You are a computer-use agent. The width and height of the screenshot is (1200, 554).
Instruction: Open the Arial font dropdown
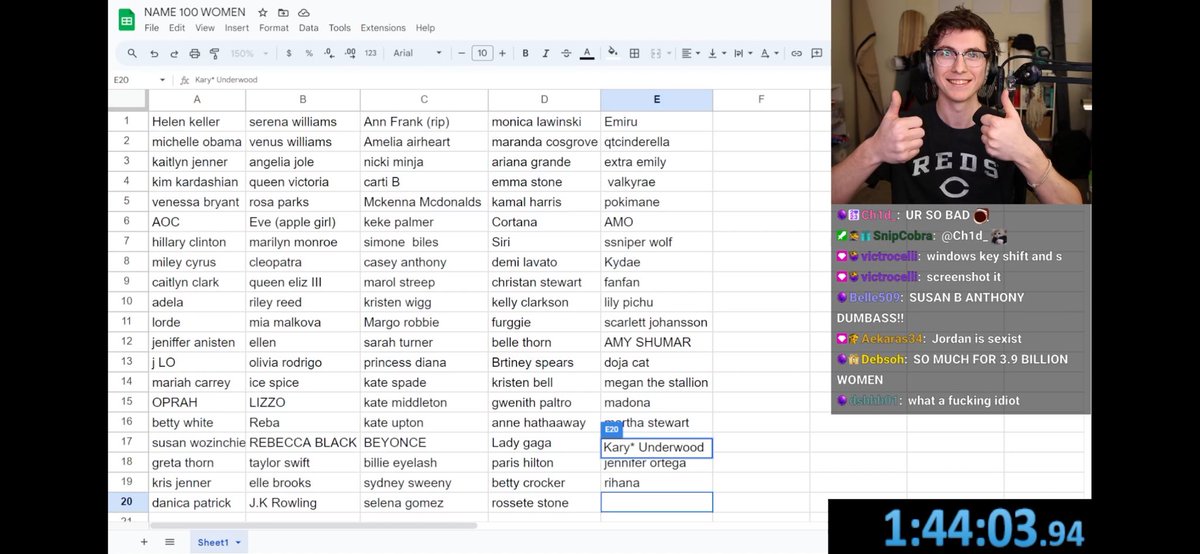418,53
